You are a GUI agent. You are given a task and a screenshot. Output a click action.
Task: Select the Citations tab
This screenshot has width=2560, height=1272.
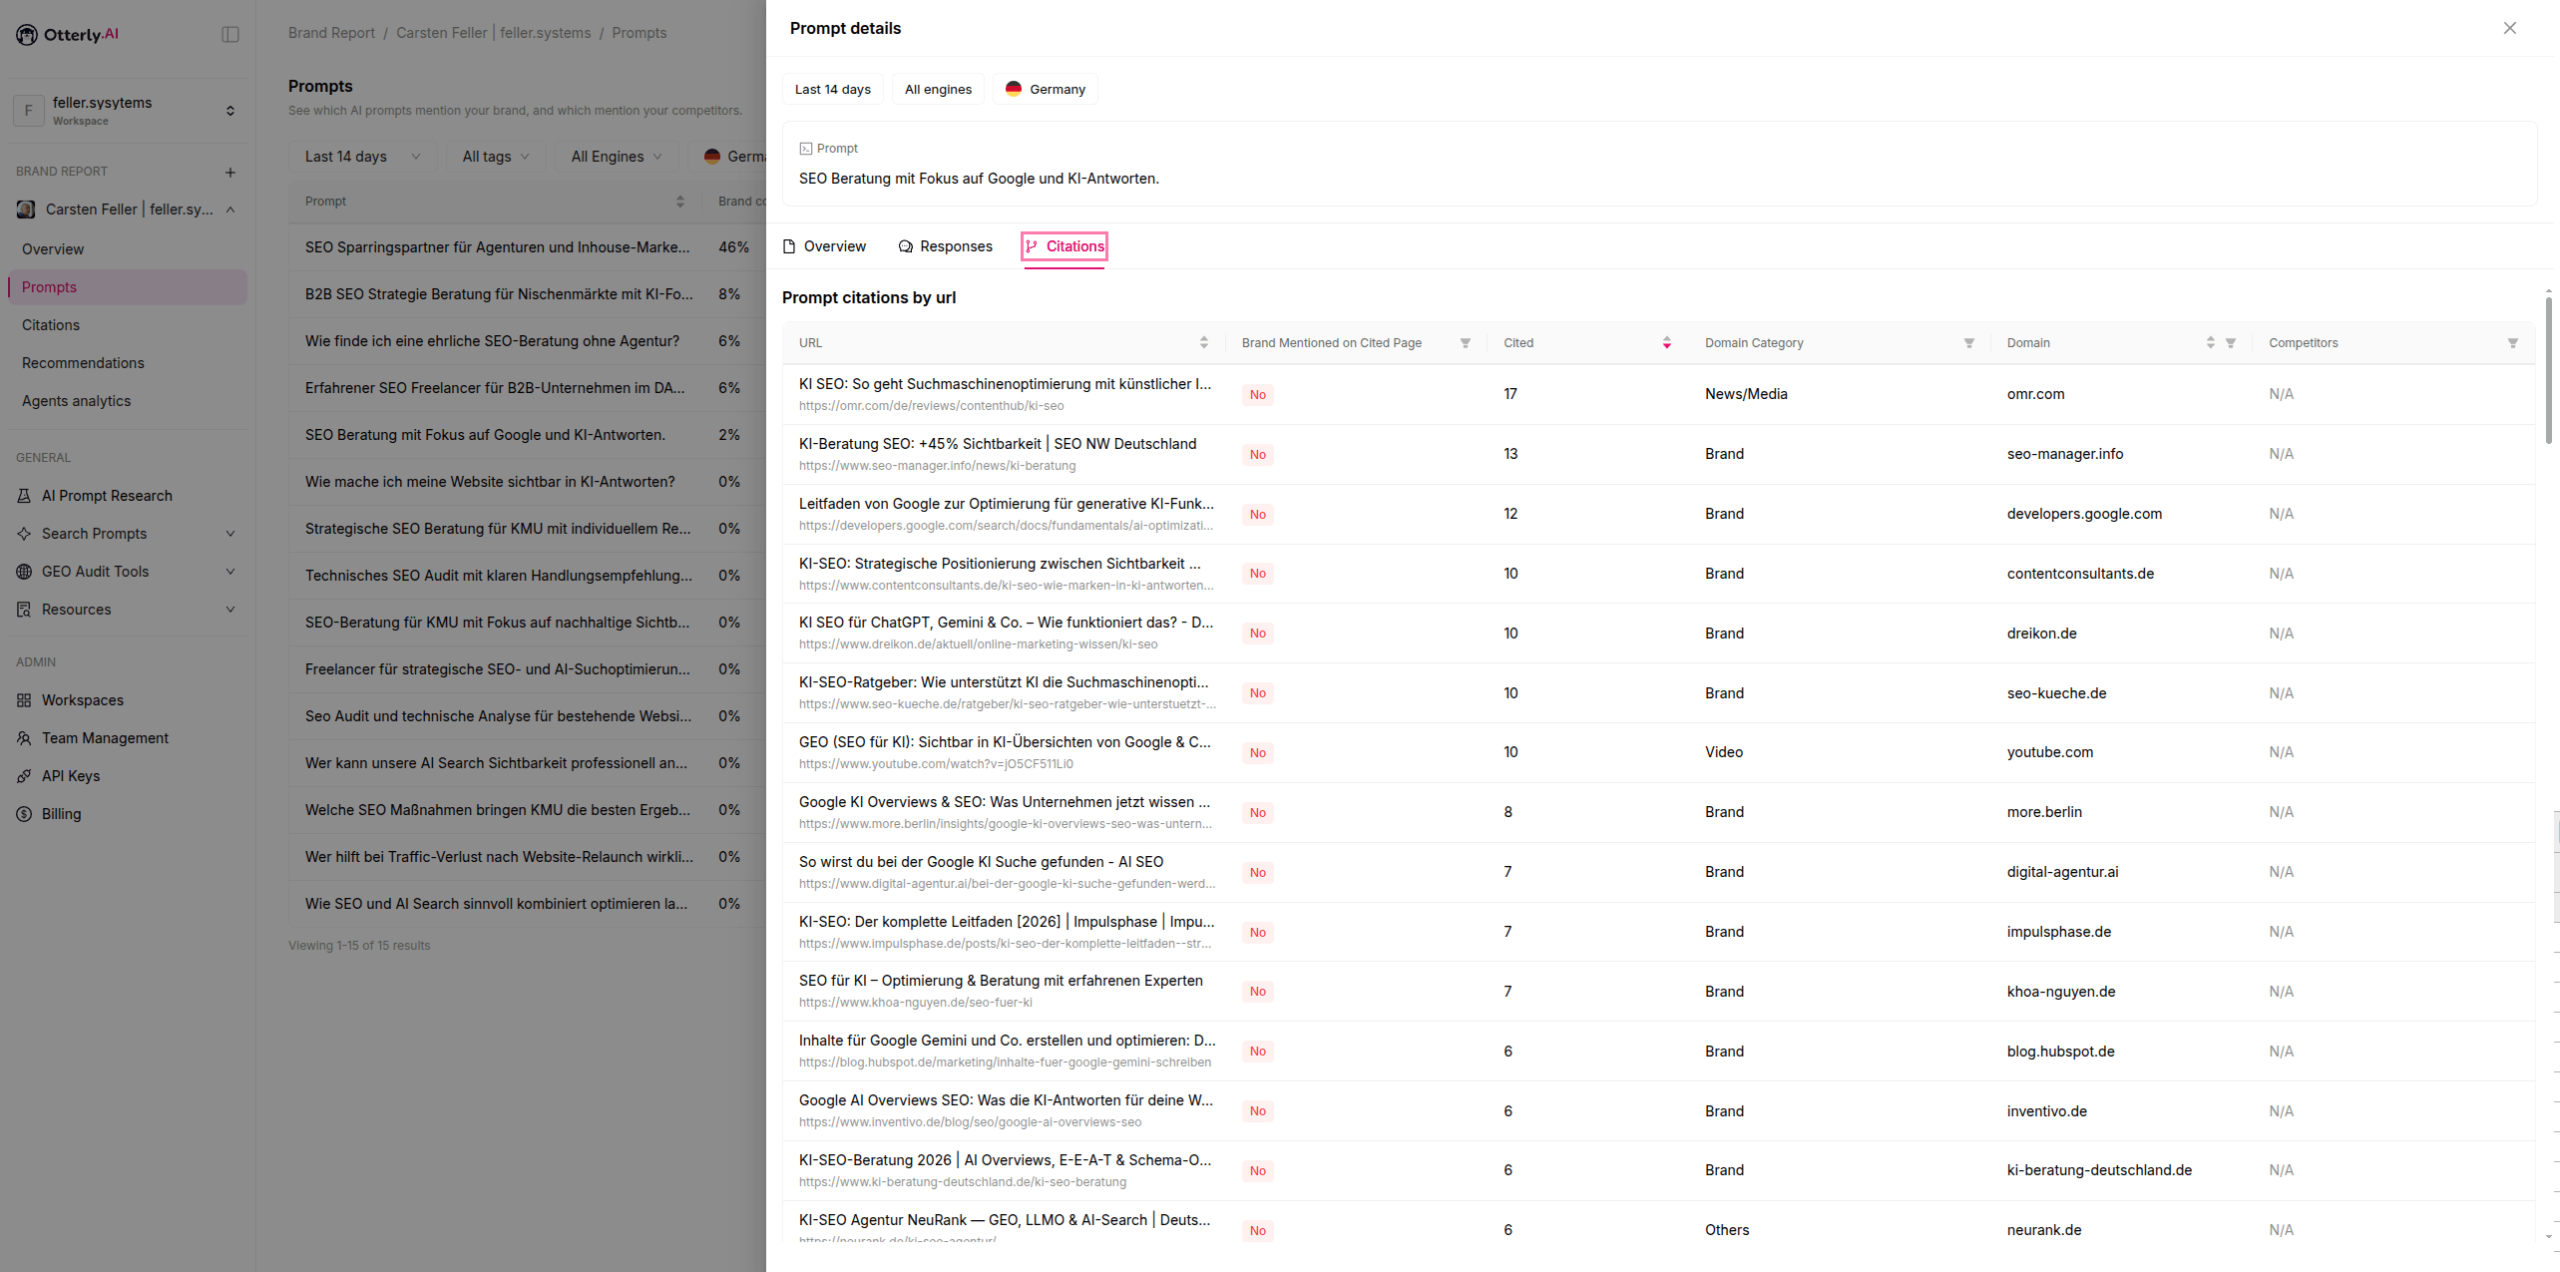click(x=1064, y=247)
